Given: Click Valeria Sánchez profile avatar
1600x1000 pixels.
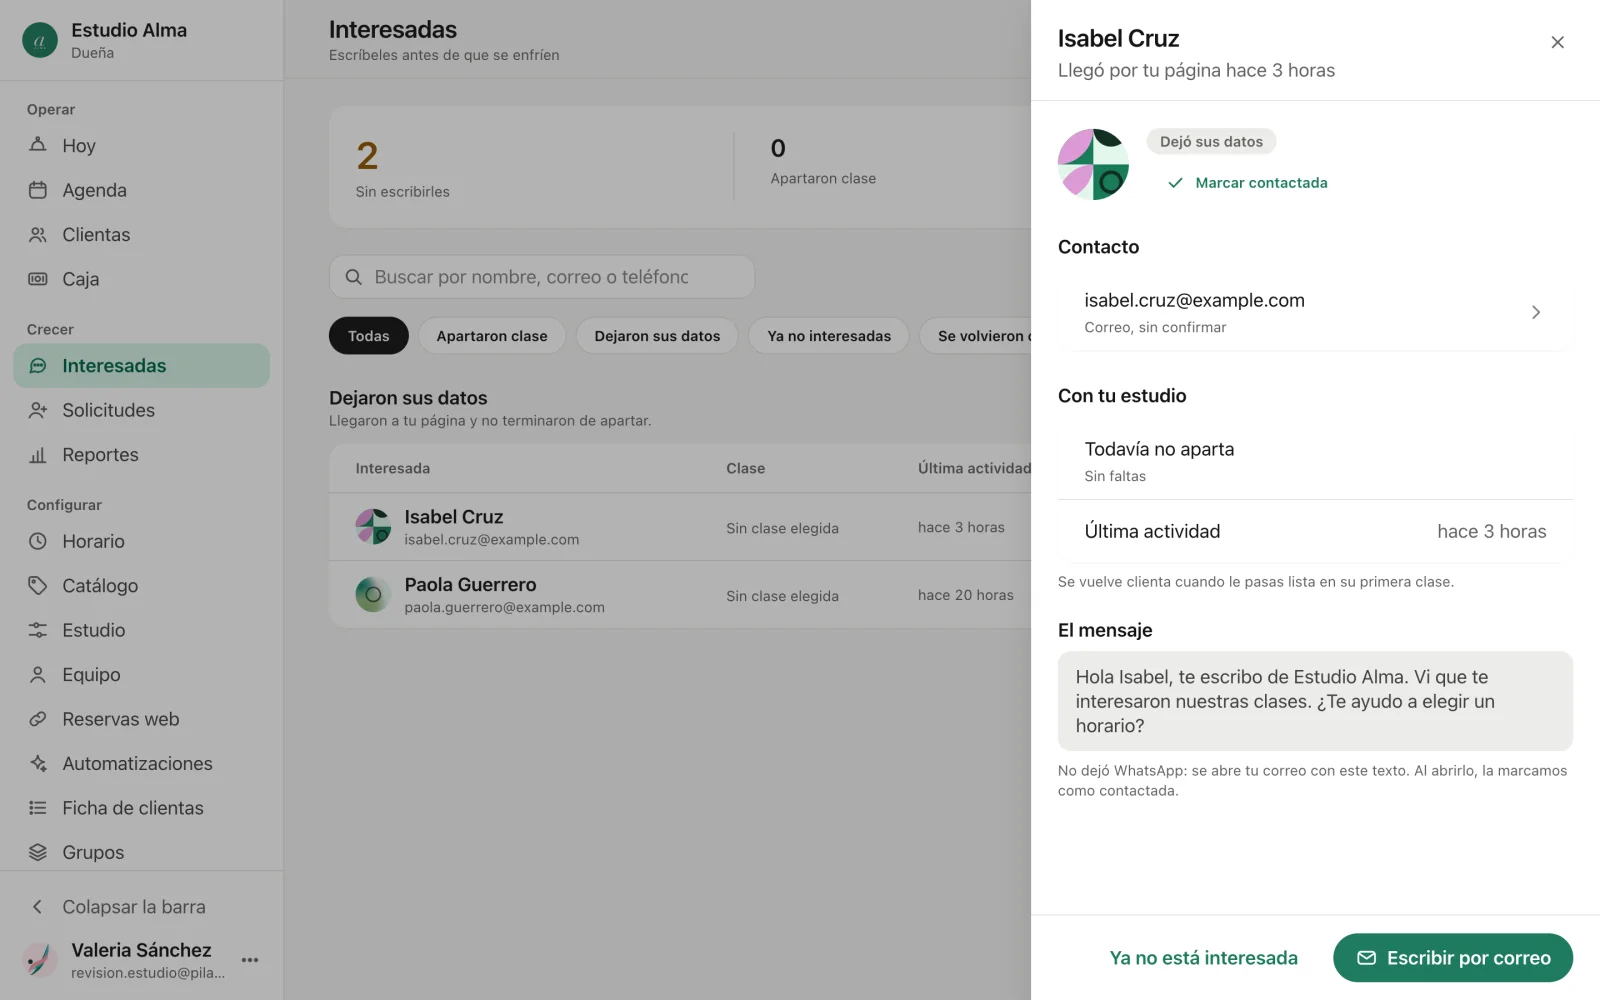Looking at the screenshot, I should (40, 960).
